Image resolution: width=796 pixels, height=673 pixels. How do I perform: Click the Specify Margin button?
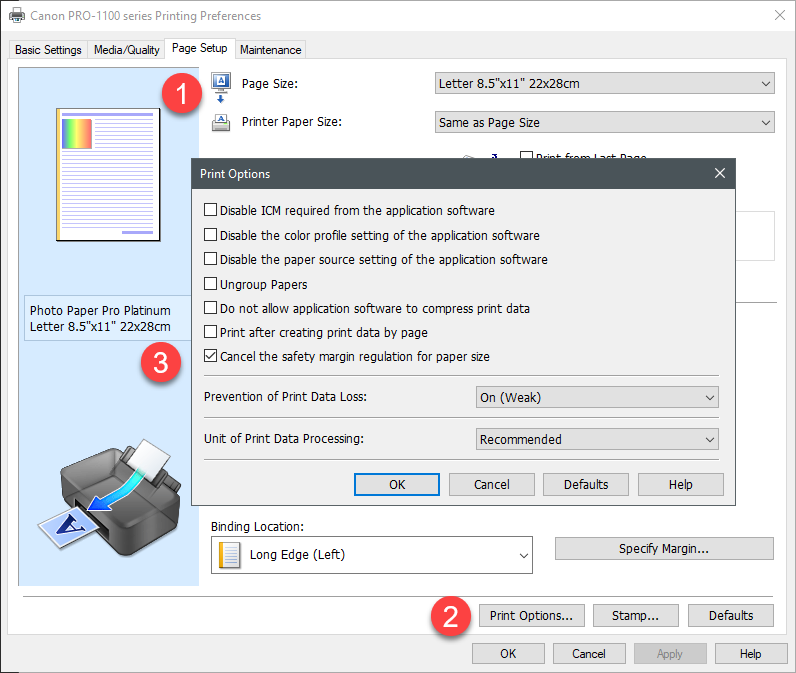664,548
